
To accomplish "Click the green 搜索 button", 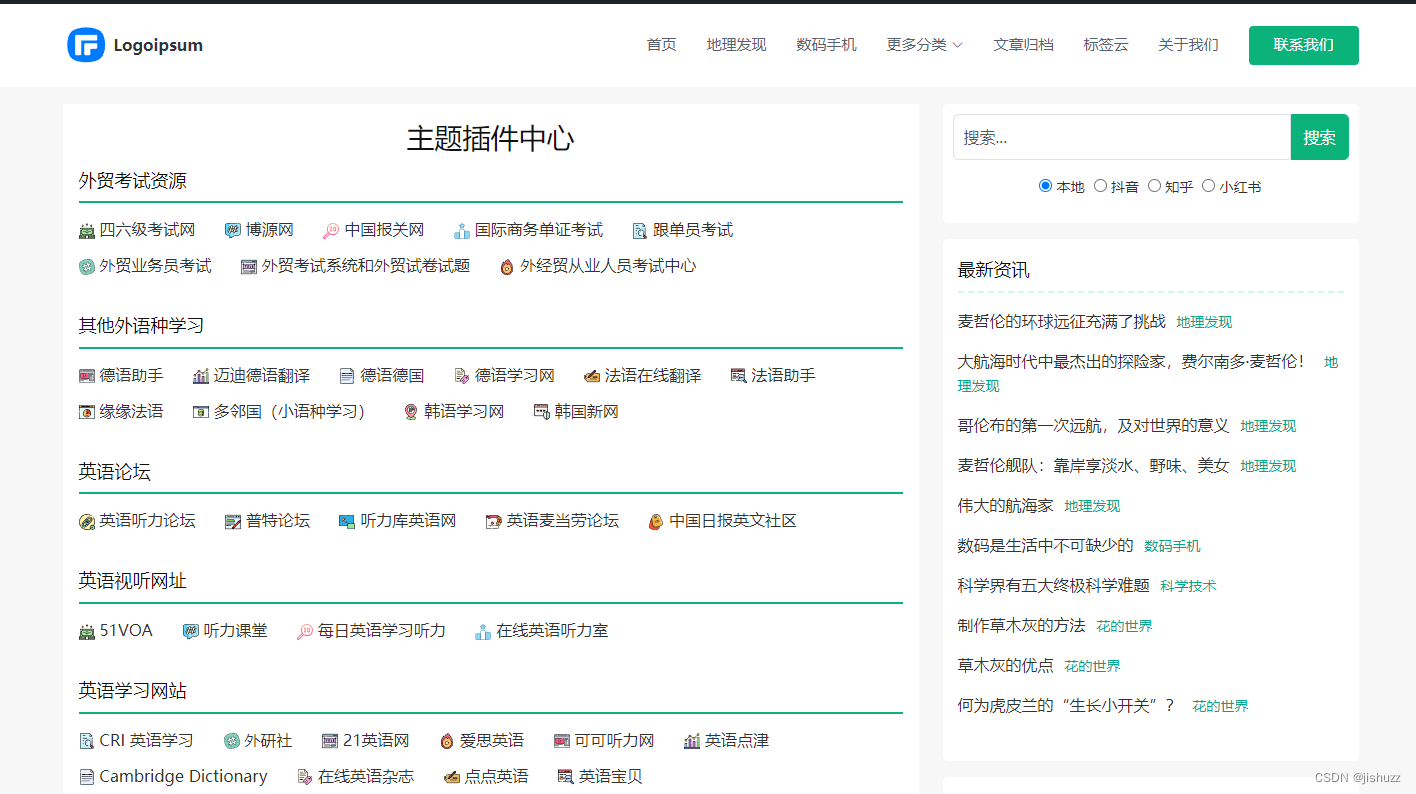I will (x=1319, y=137).
